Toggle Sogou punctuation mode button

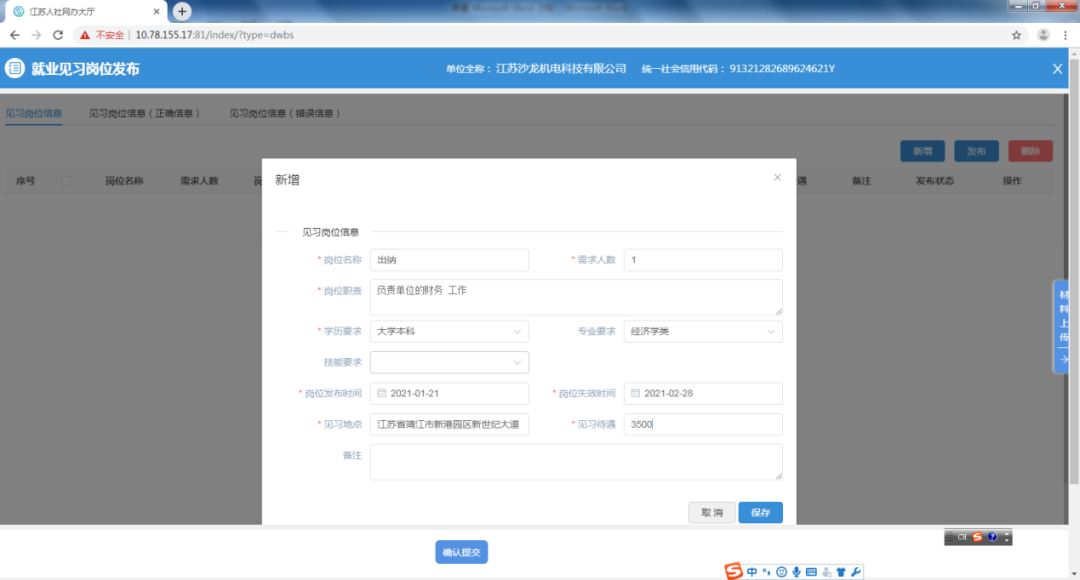(767, 572)
